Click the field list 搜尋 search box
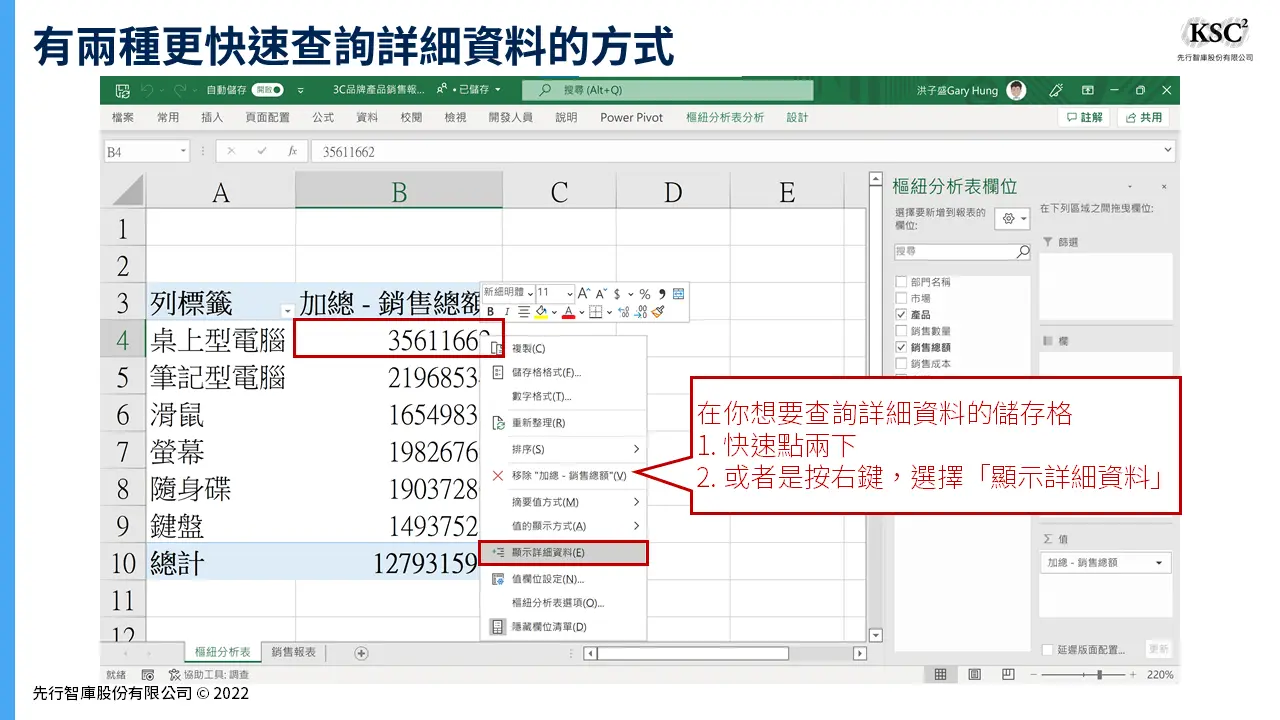 [962, 252]
